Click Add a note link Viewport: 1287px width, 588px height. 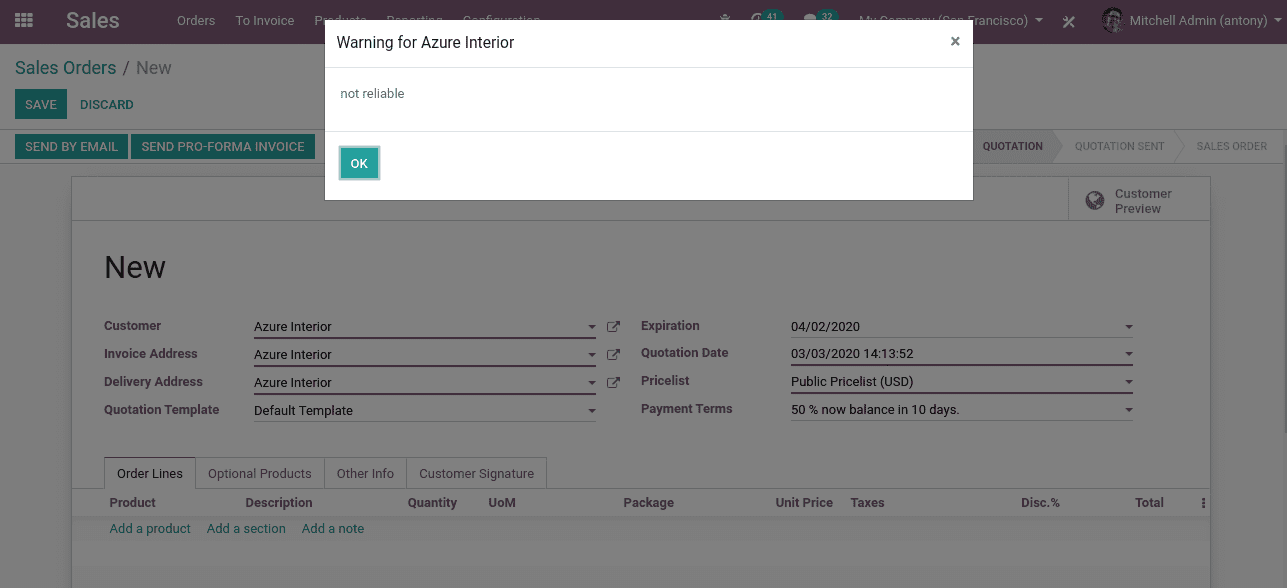333,528
